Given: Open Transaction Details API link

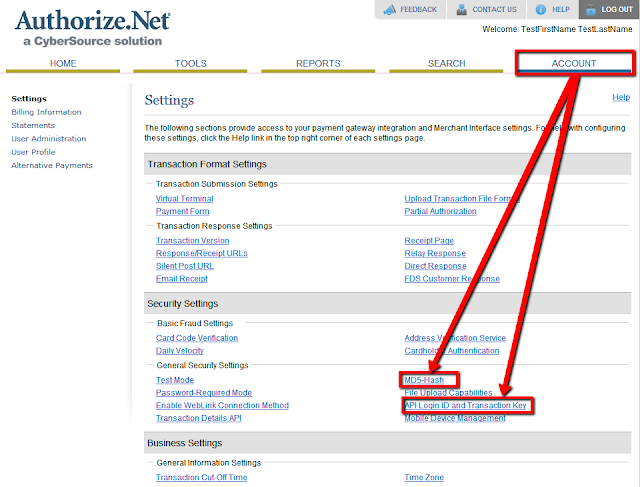Looking at the screenshot, I should [x=198, y=418].
